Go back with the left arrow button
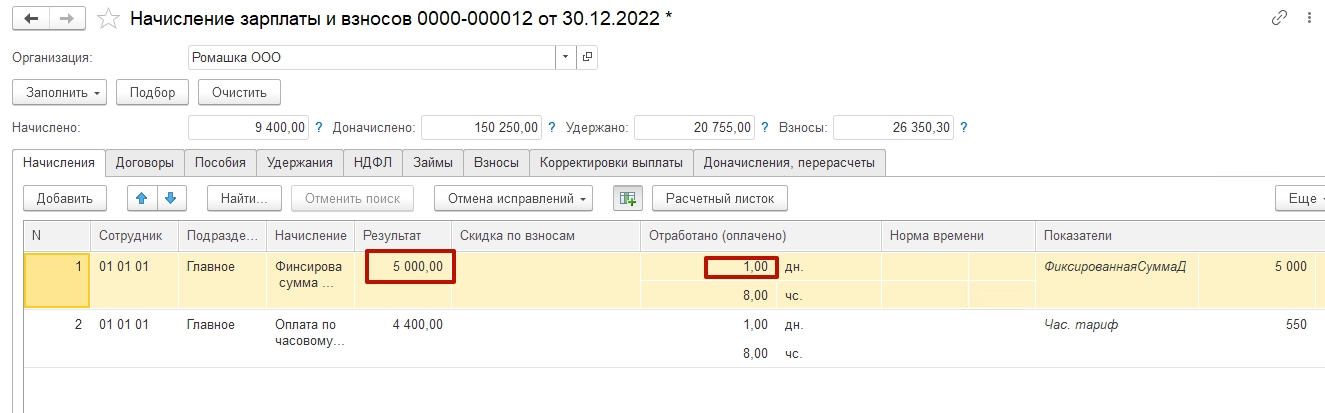This screenshot has width=1325, height=413. [x=30, y=19]
